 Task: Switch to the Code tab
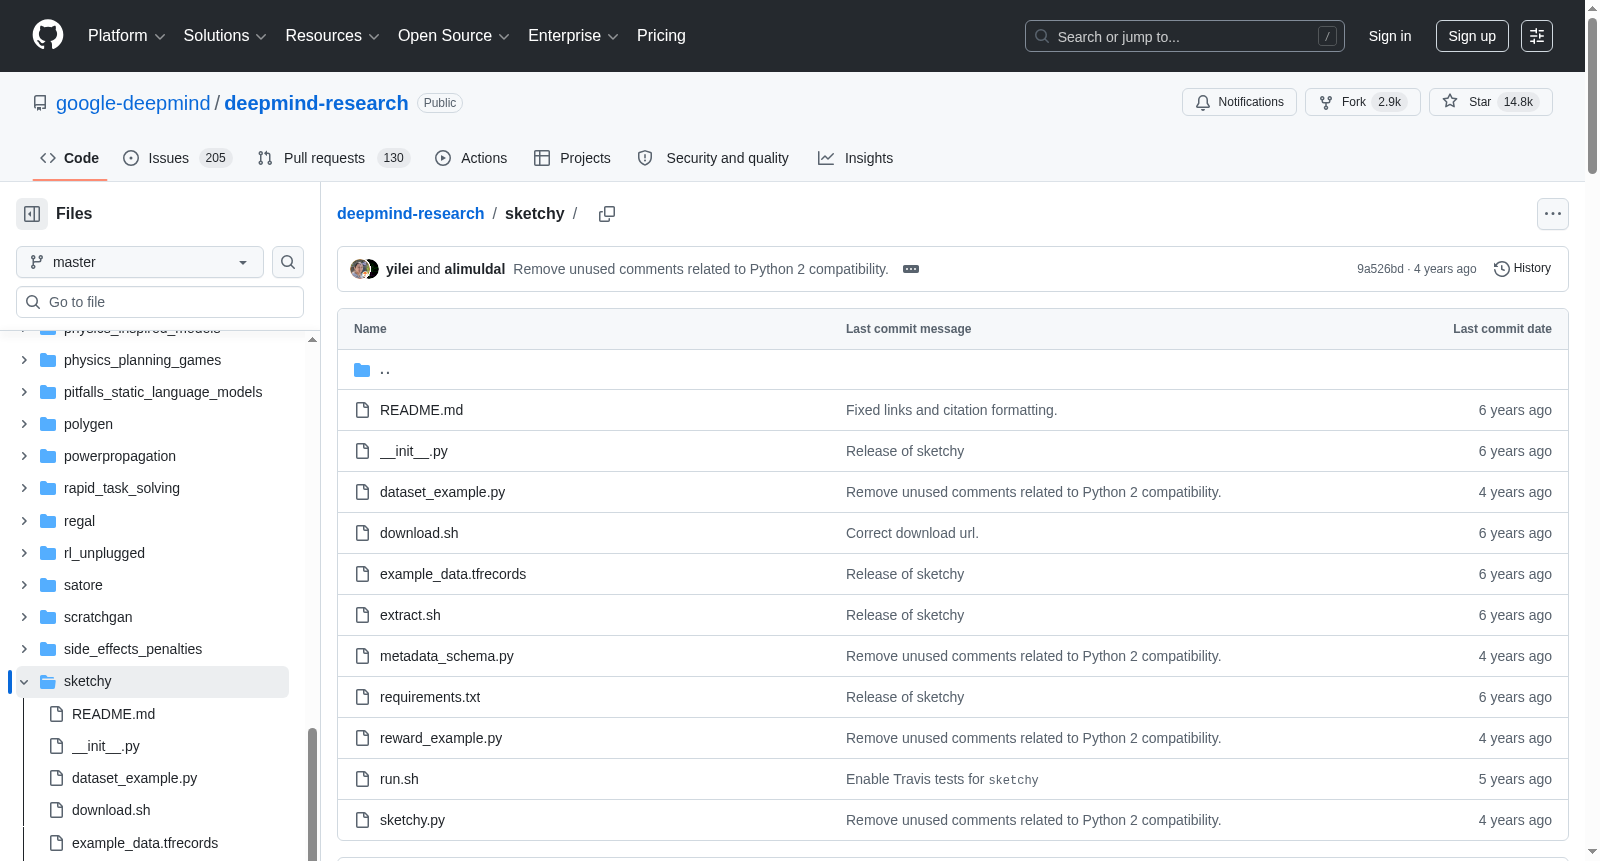click(x=70, y=158)
